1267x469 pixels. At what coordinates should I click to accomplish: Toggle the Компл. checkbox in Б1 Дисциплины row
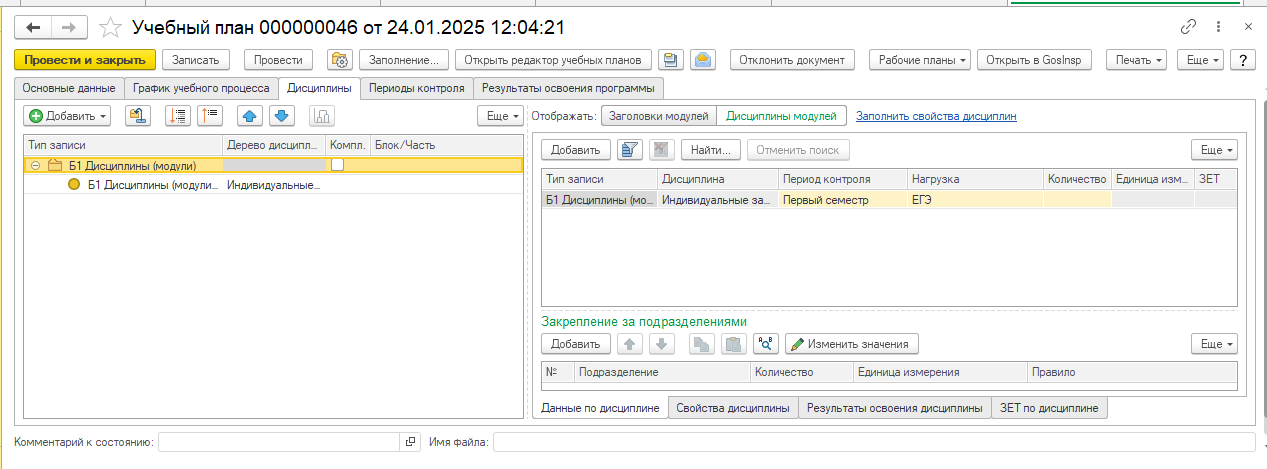coord(338,165)
